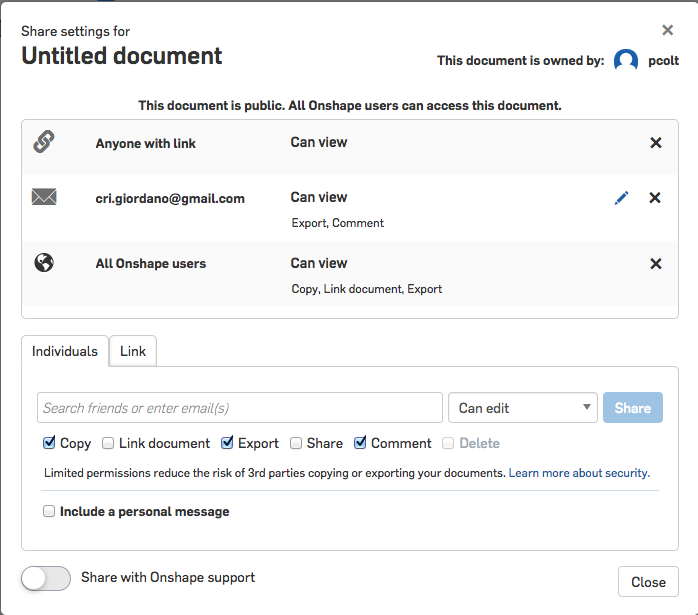
Task: Enable the Share permission checkbox
Action: [296, 443]
